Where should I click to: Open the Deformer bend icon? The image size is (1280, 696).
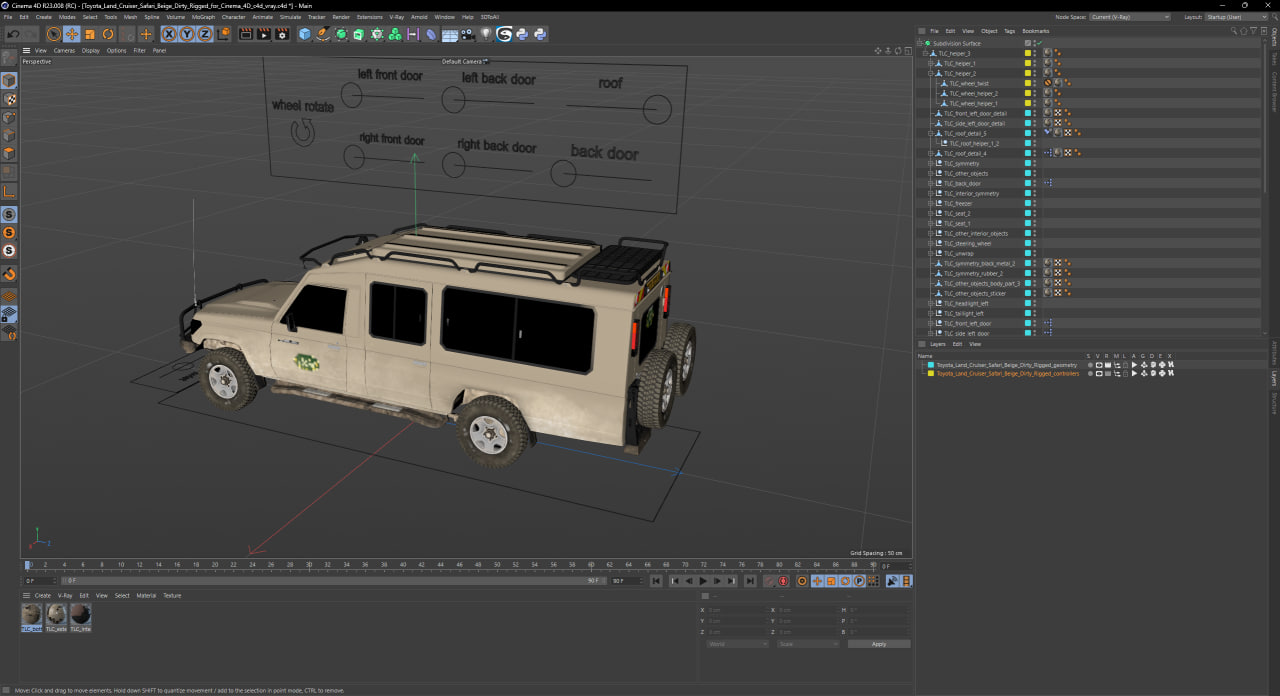pyautogui.click(x=431, y=34)
